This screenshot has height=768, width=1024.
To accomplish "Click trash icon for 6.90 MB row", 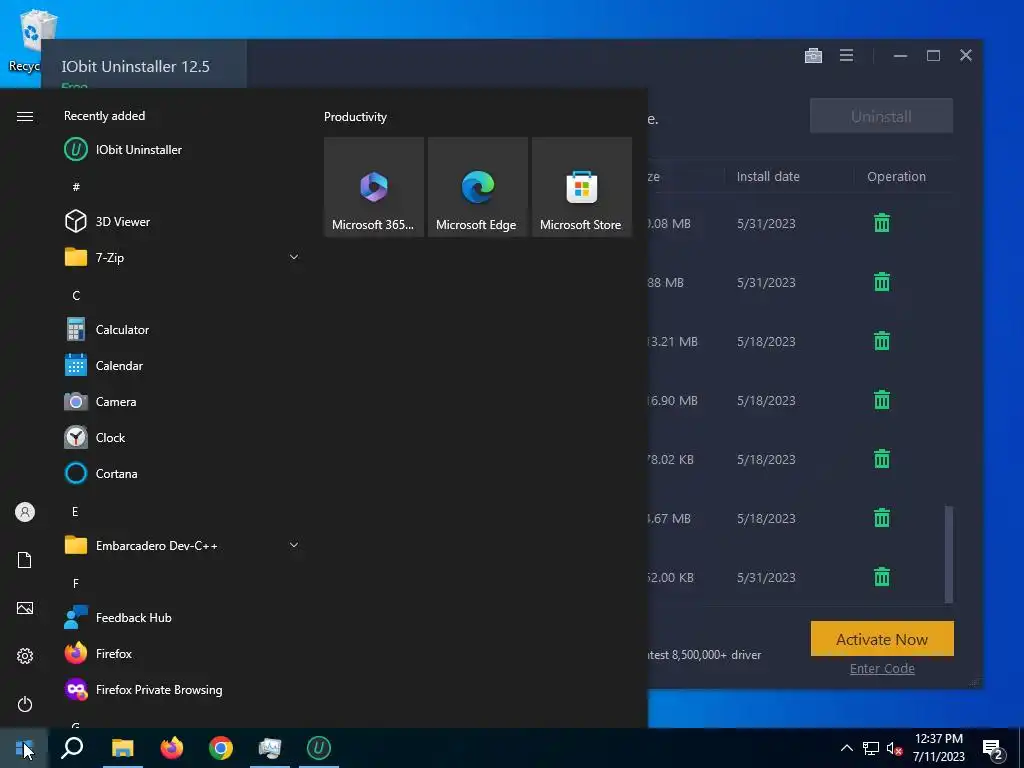I will 882,400.
